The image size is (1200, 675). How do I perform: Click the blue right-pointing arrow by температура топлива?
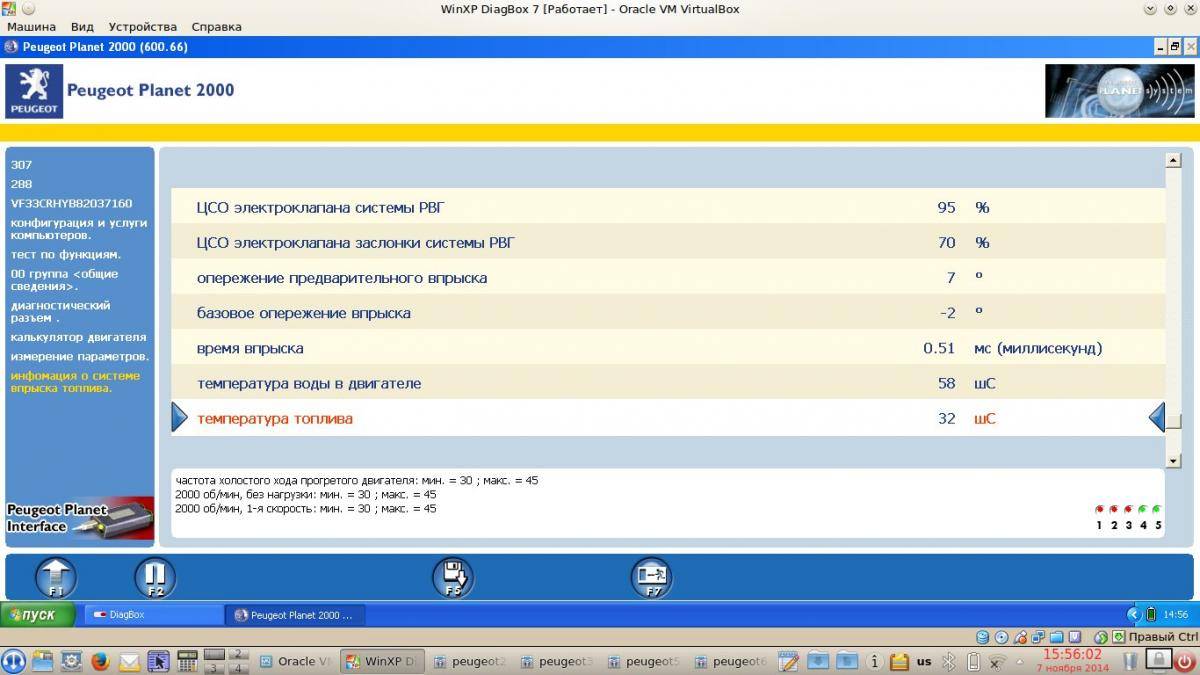[x=180, y=418]
